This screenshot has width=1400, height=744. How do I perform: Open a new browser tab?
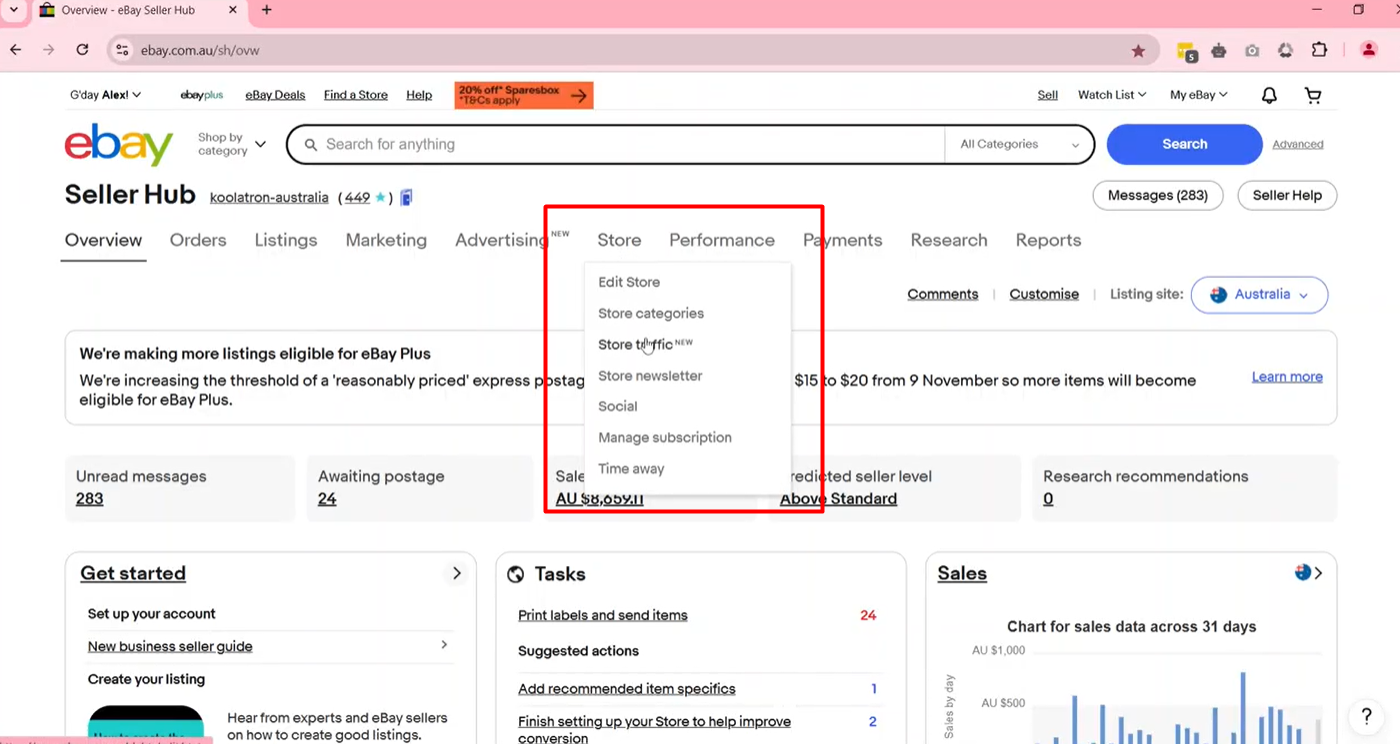pos(266,10)
